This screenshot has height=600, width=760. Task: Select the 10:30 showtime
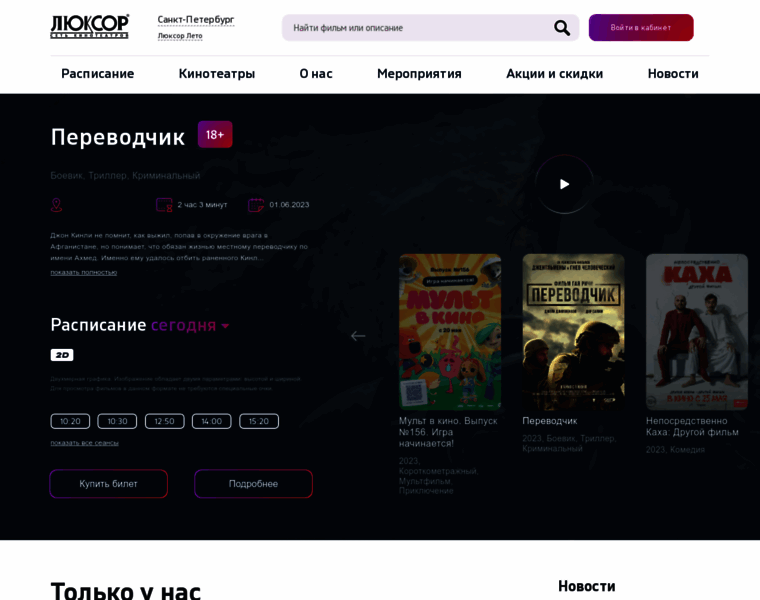pos(117,421)
